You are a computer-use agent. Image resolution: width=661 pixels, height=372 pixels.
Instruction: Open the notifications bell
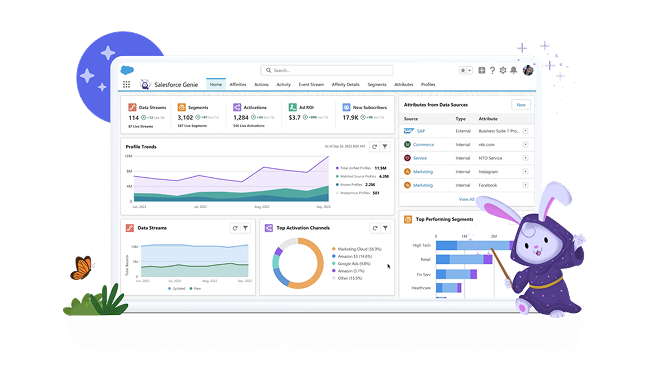(513, 70)
